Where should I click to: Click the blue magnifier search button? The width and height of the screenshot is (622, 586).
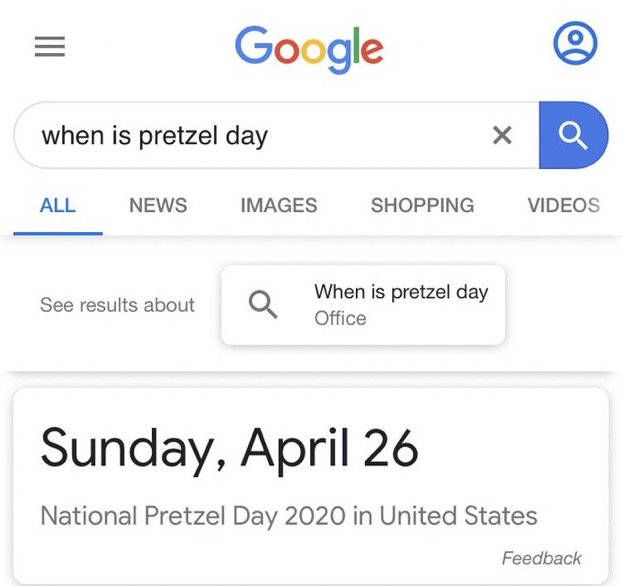click(573, 135)
